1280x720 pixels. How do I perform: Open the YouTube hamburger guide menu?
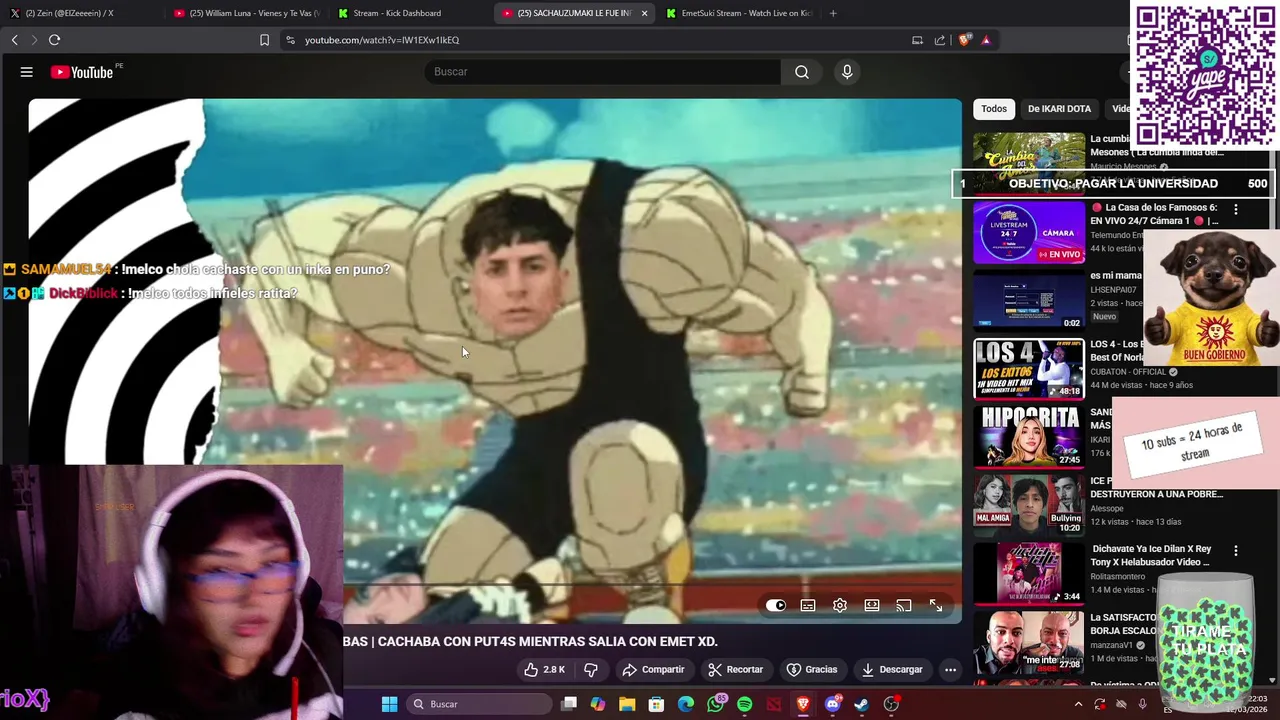coord(27,72)
